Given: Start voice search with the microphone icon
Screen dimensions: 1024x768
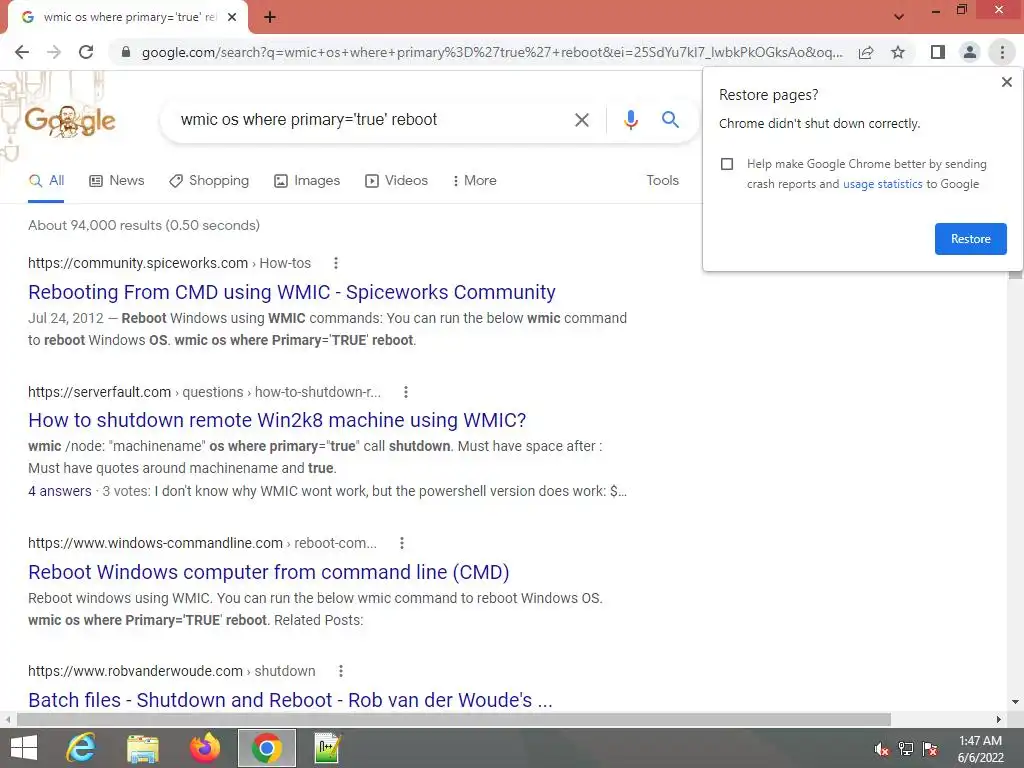Looking at the screenshot, I should click(x=630, y=120).
